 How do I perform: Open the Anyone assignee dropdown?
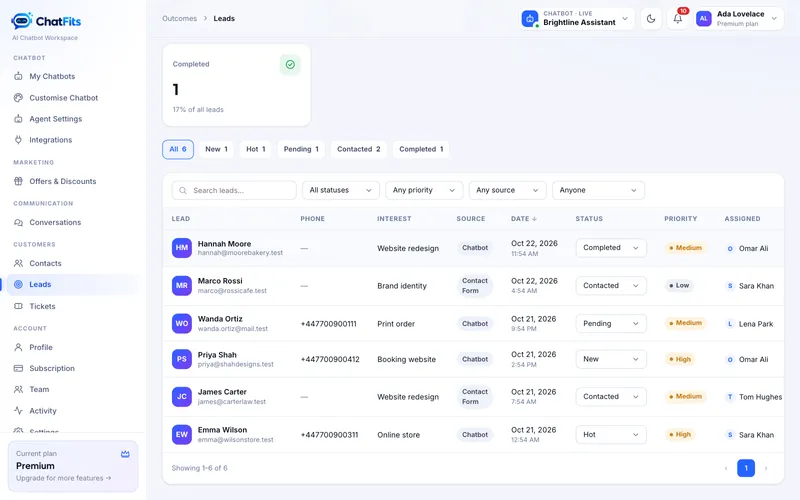click(x=598, y=190)
